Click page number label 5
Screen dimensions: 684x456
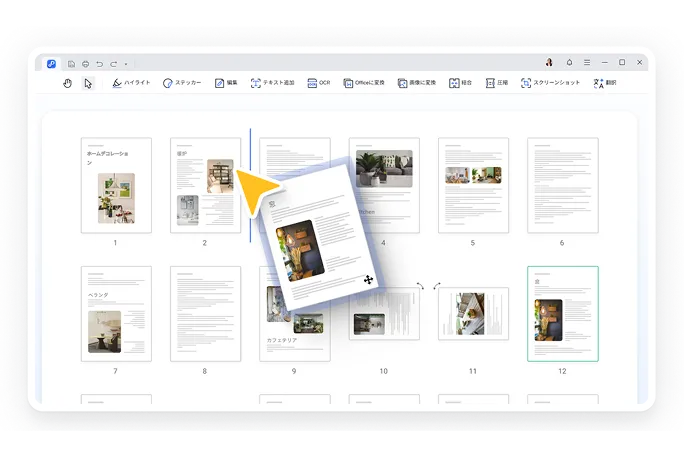[473, 243]
